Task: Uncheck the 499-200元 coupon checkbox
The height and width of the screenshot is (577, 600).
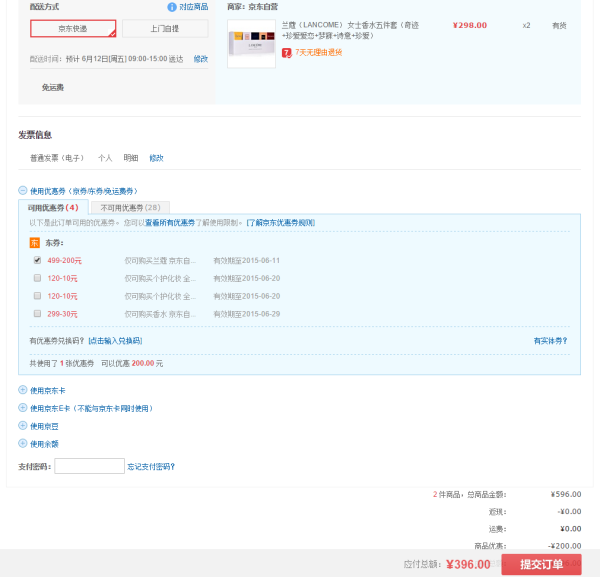Action: (x=37, y=260)
